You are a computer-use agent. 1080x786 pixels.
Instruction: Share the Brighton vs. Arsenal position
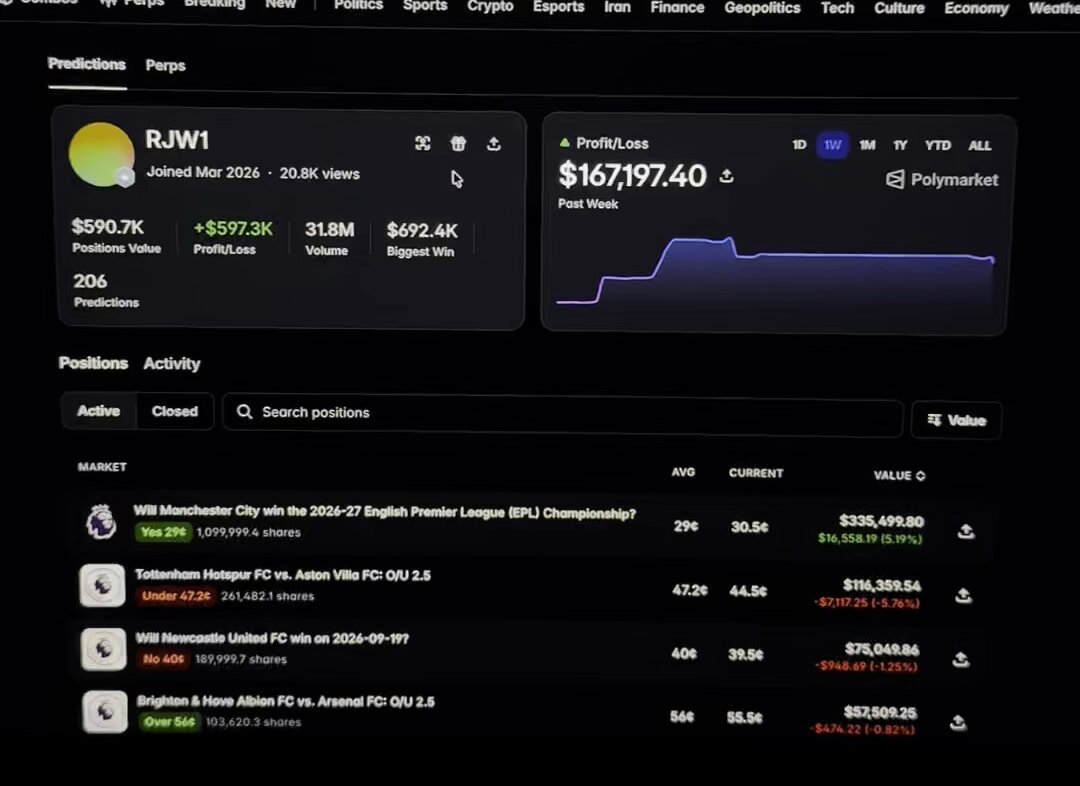click(958, 723)
